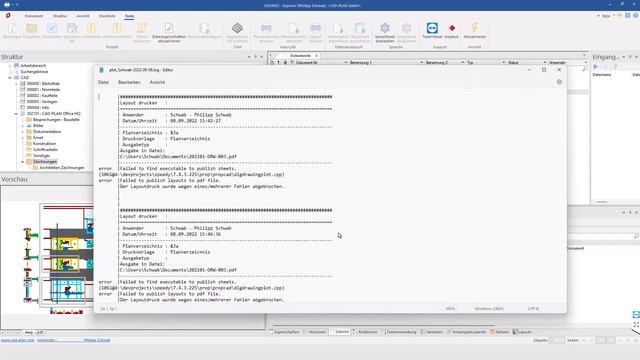Select Sonstiges folder in tree

(x=41, y=156)
